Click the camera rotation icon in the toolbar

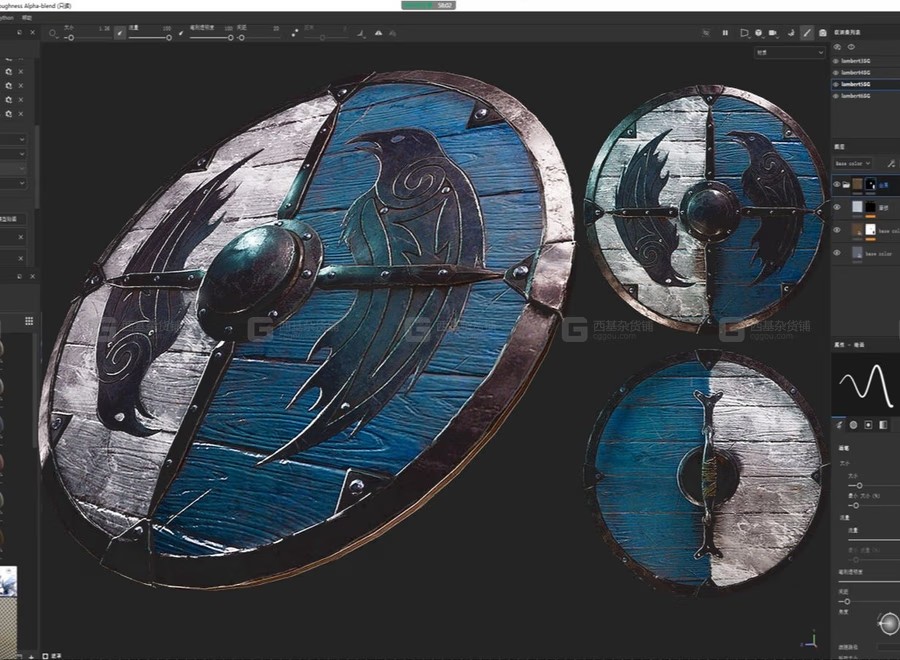click(x=791, y=33)
